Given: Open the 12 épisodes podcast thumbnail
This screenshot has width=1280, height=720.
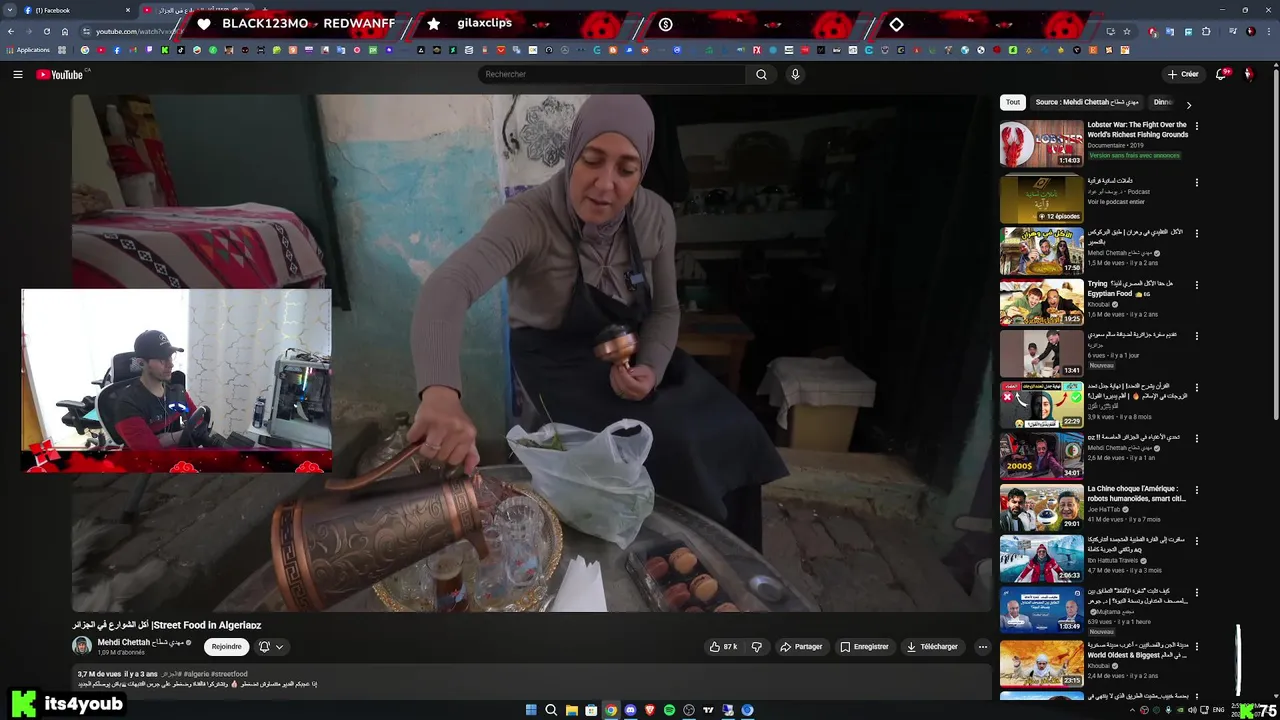Looking at the screenshot, I should (1041, 198).
